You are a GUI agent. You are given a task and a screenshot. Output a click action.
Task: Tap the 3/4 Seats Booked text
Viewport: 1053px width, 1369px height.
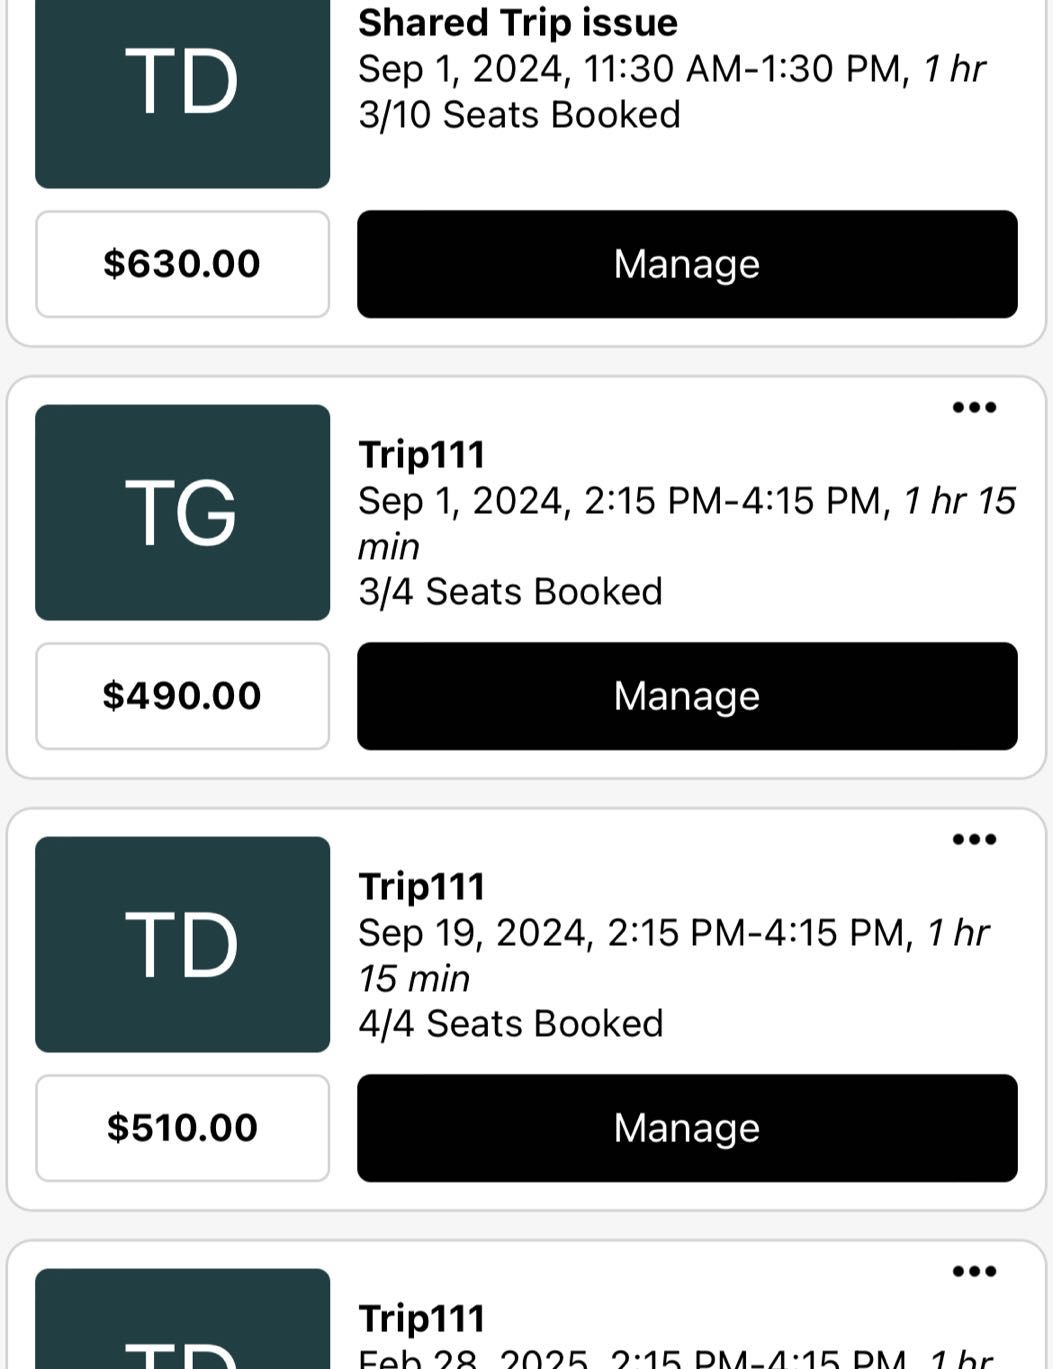[510, 592]
